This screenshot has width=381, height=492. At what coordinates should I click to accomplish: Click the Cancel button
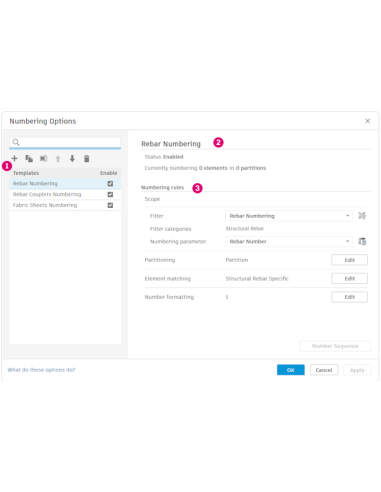click(324, 370)
